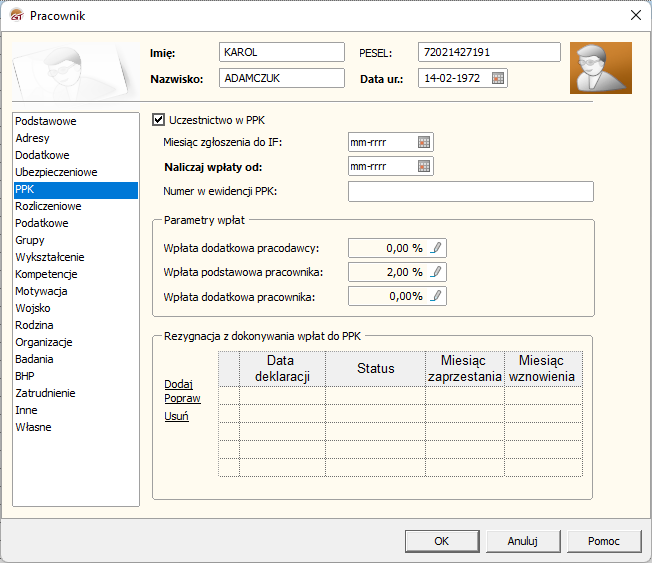
Task: Click the Miesiąc wznowienia column header
Action: pos(543,368)
